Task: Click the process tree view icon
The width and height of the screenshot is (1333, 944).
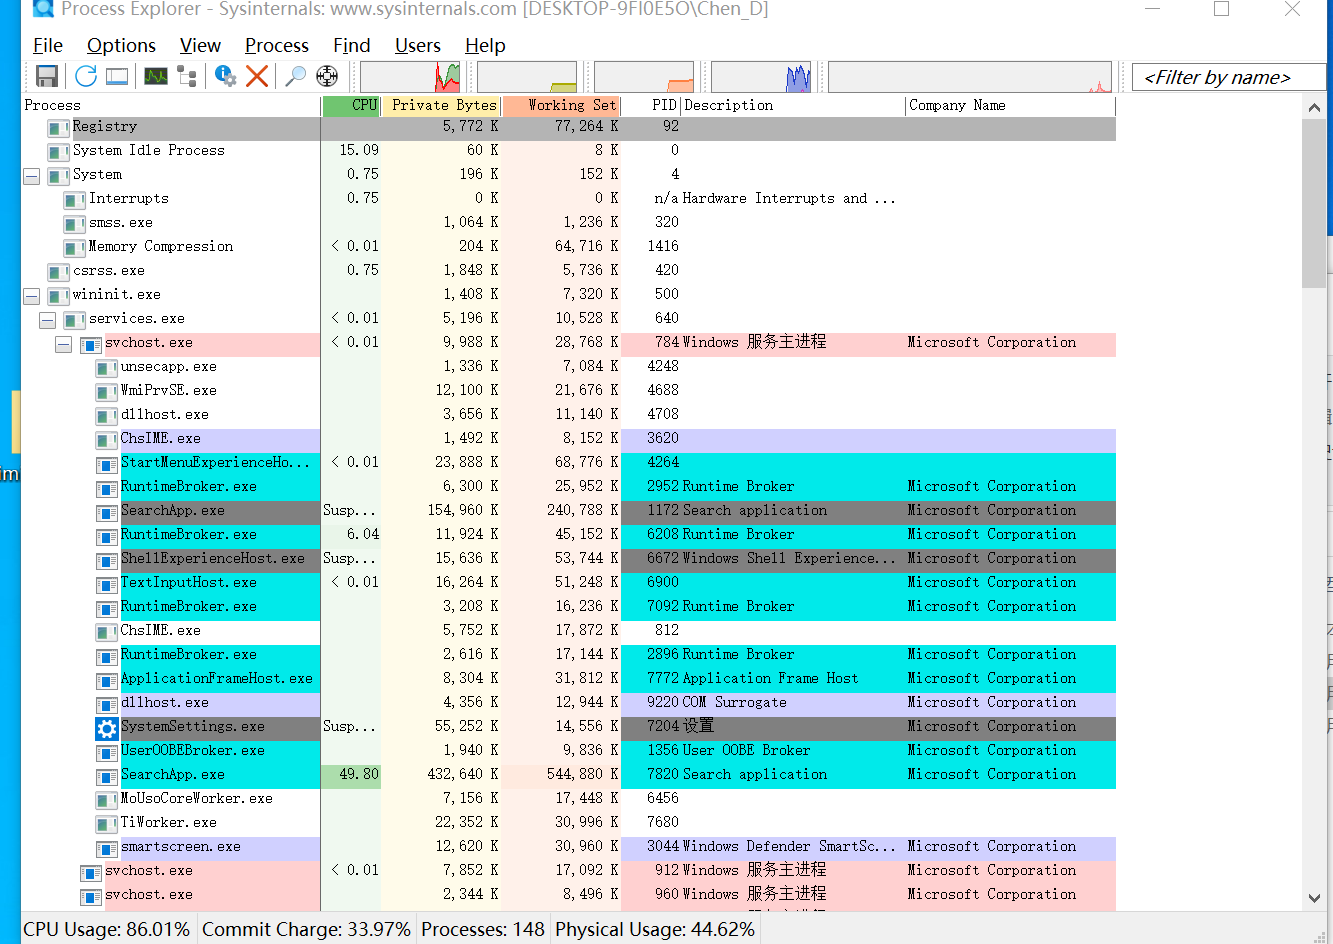Action: (187, 76)
